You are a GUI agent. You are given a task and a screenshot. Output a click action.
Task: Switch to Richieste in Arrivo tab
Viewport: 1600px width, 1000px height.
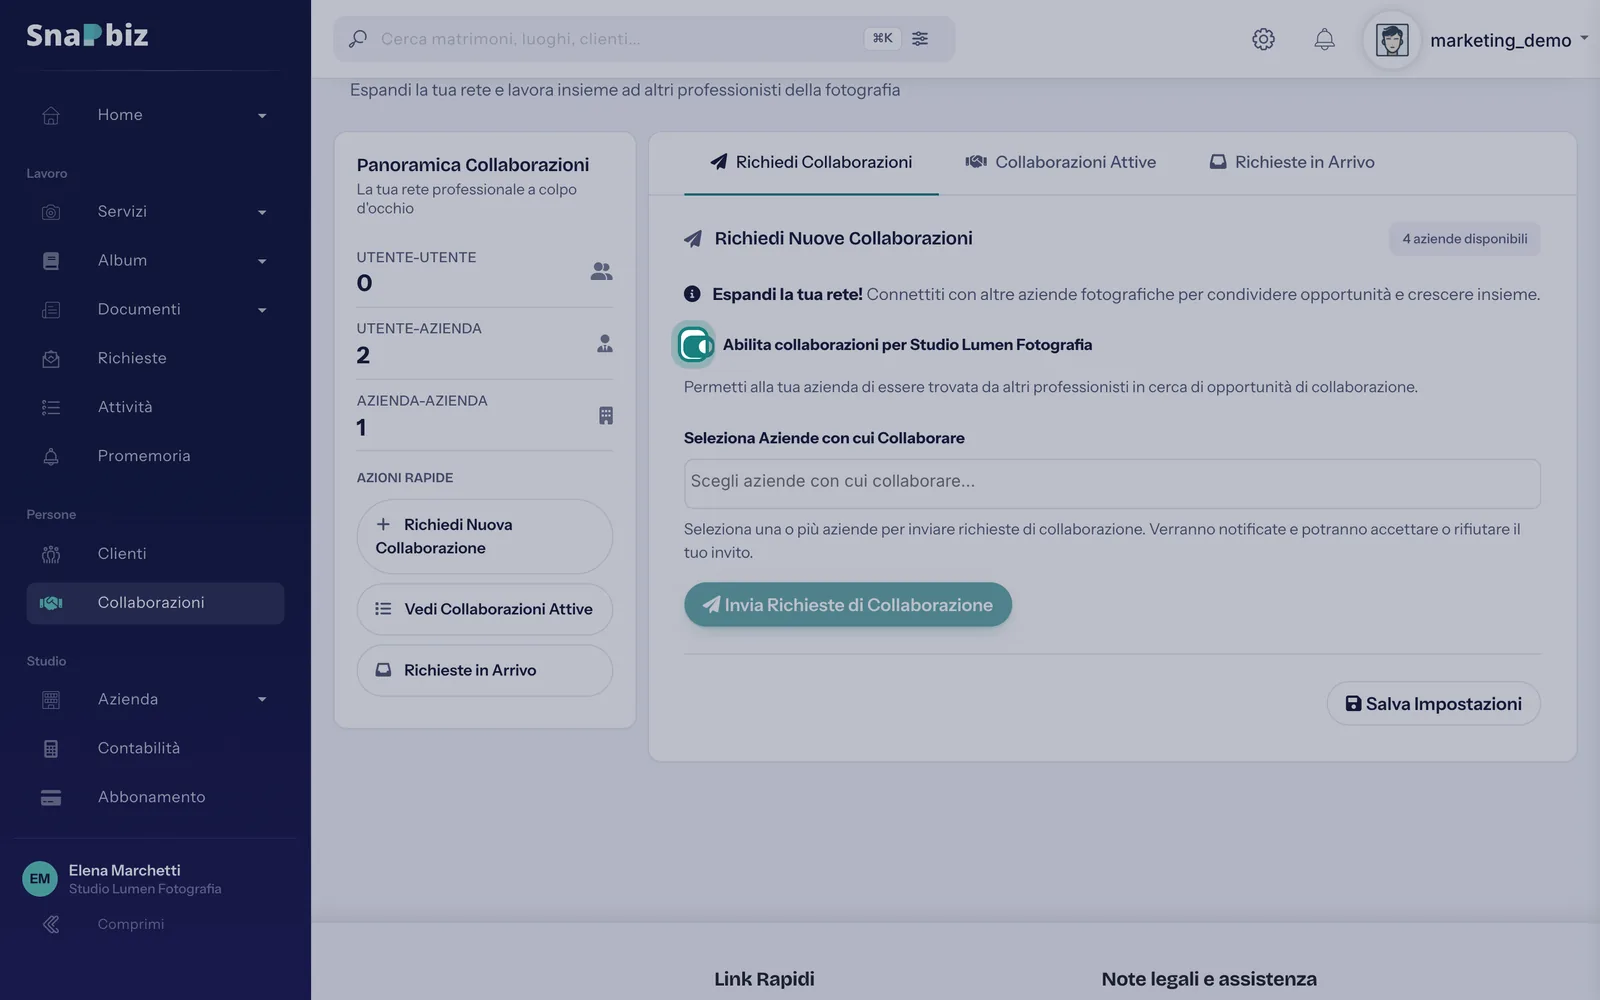(1291, 162)
